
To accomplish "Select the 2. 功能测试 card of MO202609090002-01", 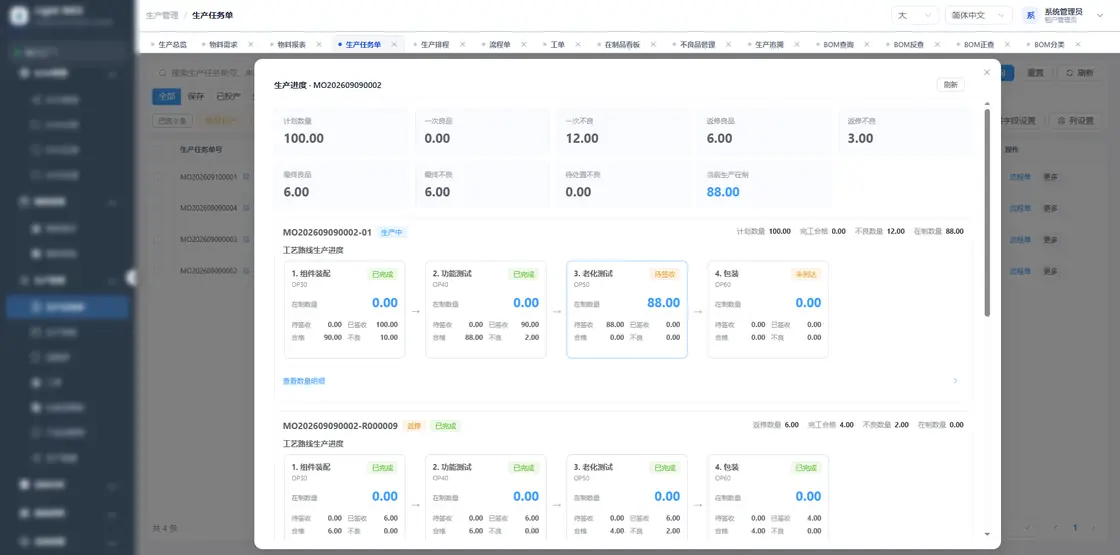I will (486, 309).
